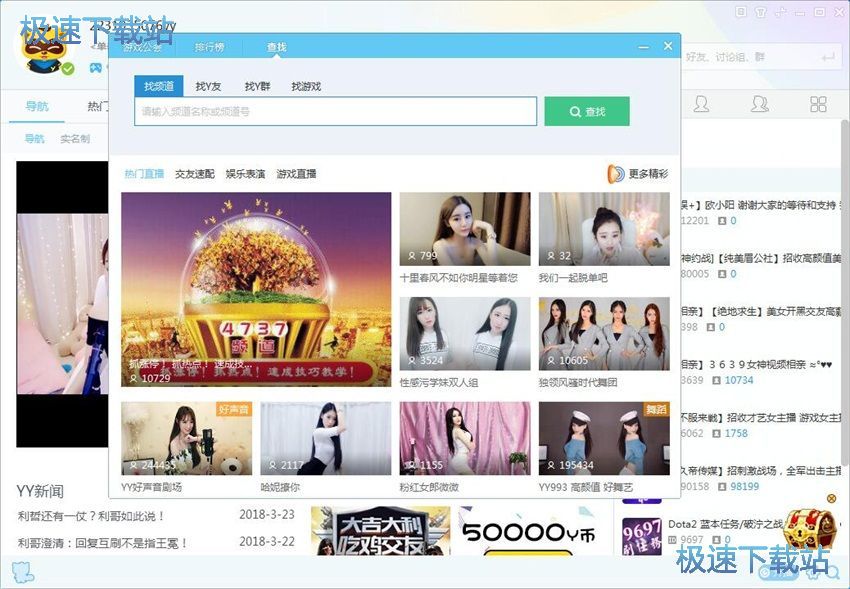Open 十里春风不如你明星等着您 stream thumbnail
The width and height of the screenshot is (850, 589).
tap(465, 229)
